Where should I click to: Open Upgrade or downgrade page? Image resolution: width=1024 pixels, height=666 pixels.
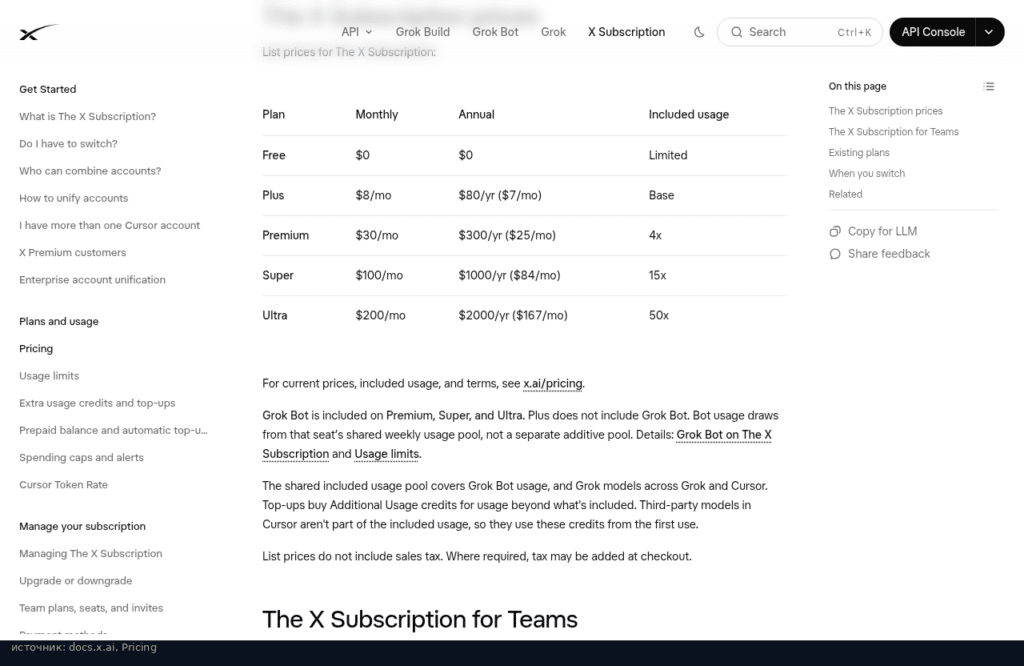point(75,581)
